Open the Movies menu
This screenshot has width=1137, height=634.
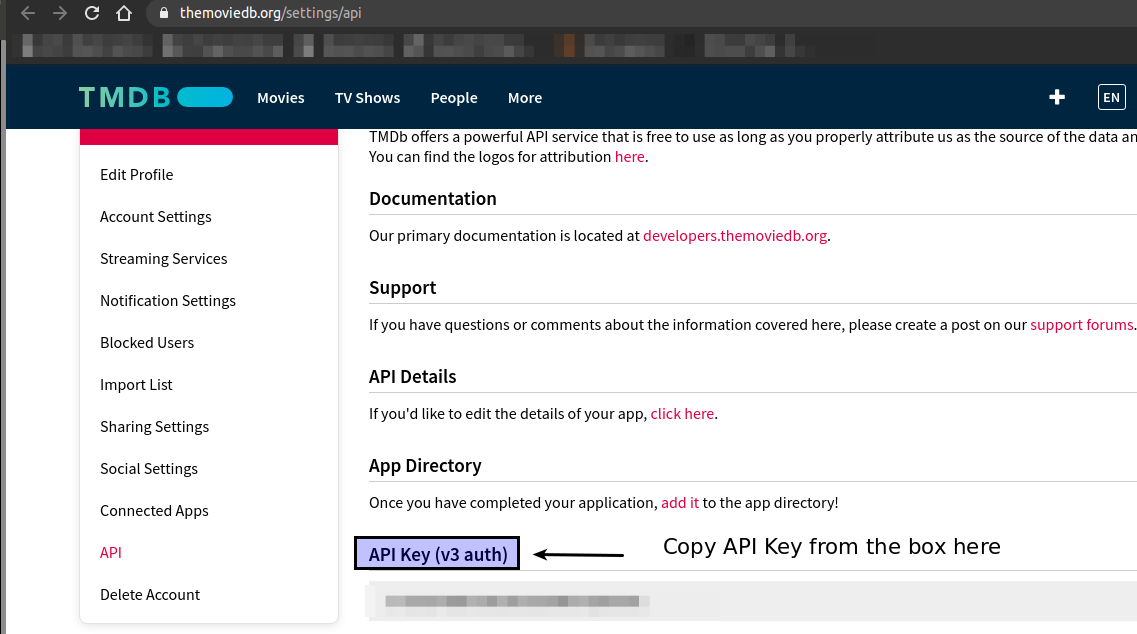pyautogui.click(x=281, y=98)
